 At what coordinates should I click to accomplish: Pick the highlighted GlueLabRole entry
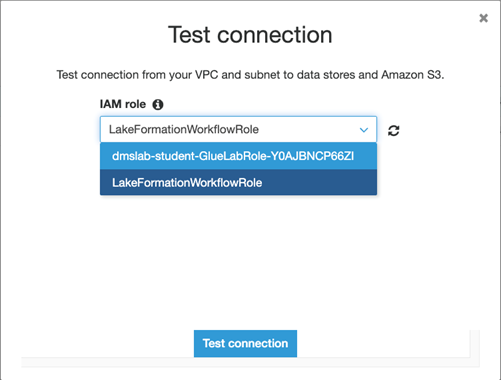pos(238,156)
